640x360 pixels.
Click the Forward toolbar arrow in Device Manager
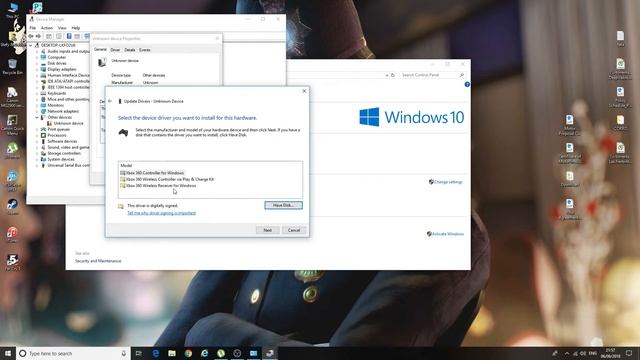point(38,36)
